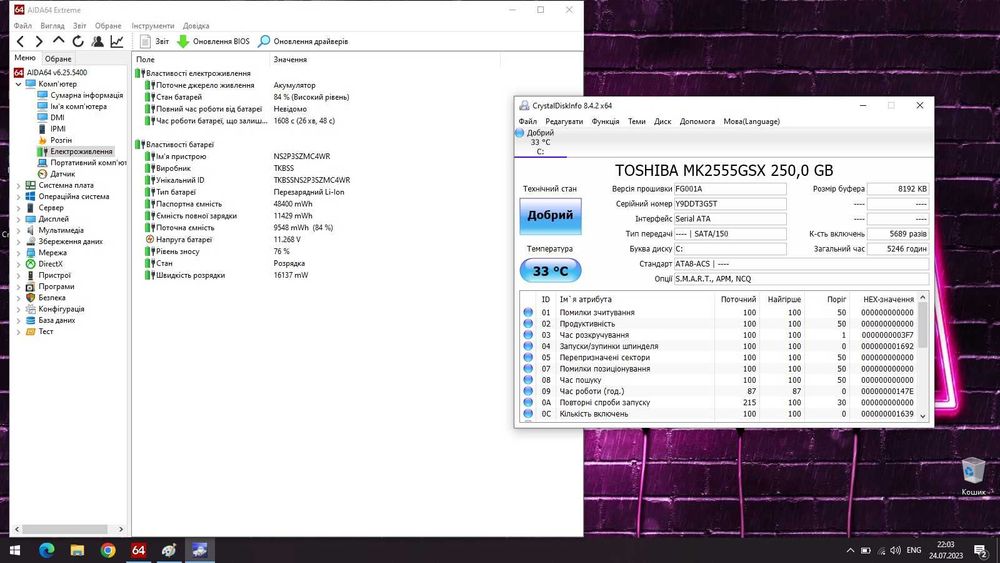Select the IPMI tree item
The width and height of the screenshot is (1000, 563).
[58, 129]
